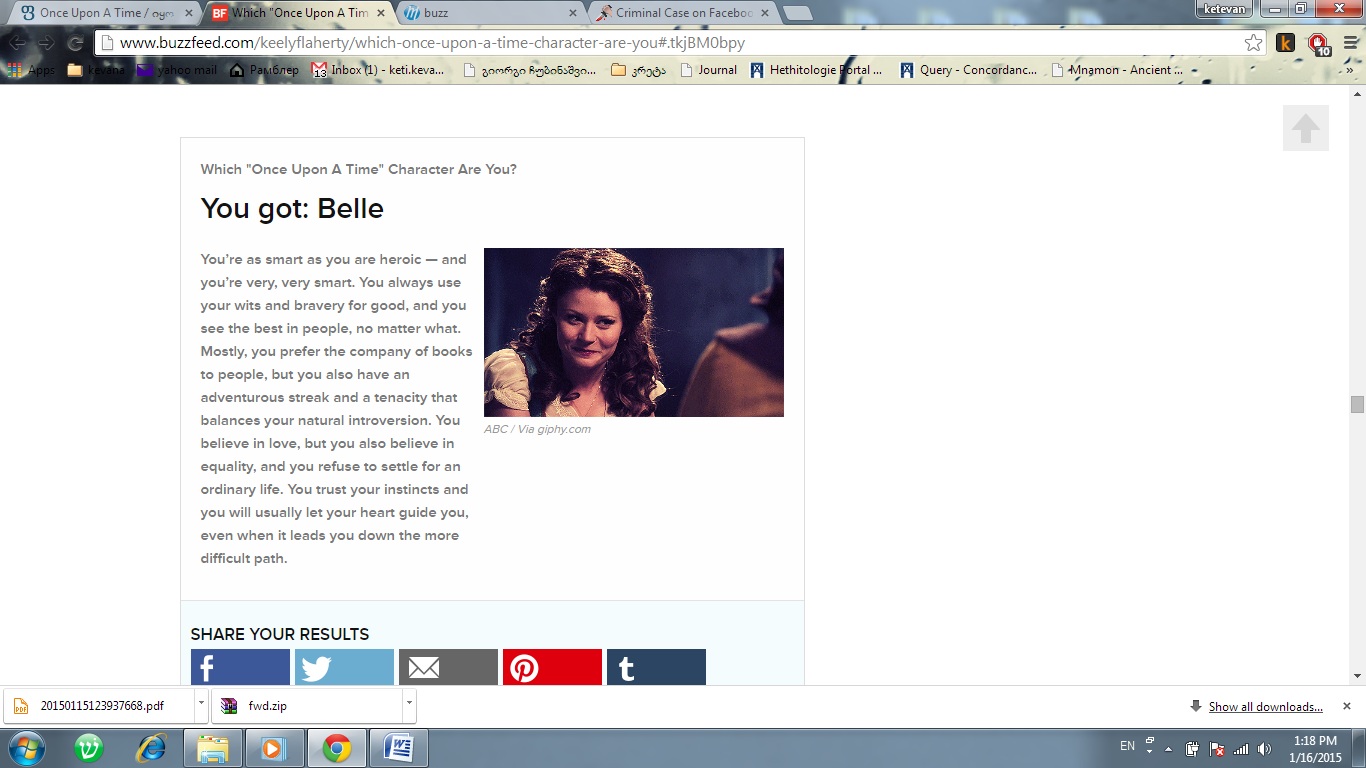Share results on Facebook

(240, 667)
